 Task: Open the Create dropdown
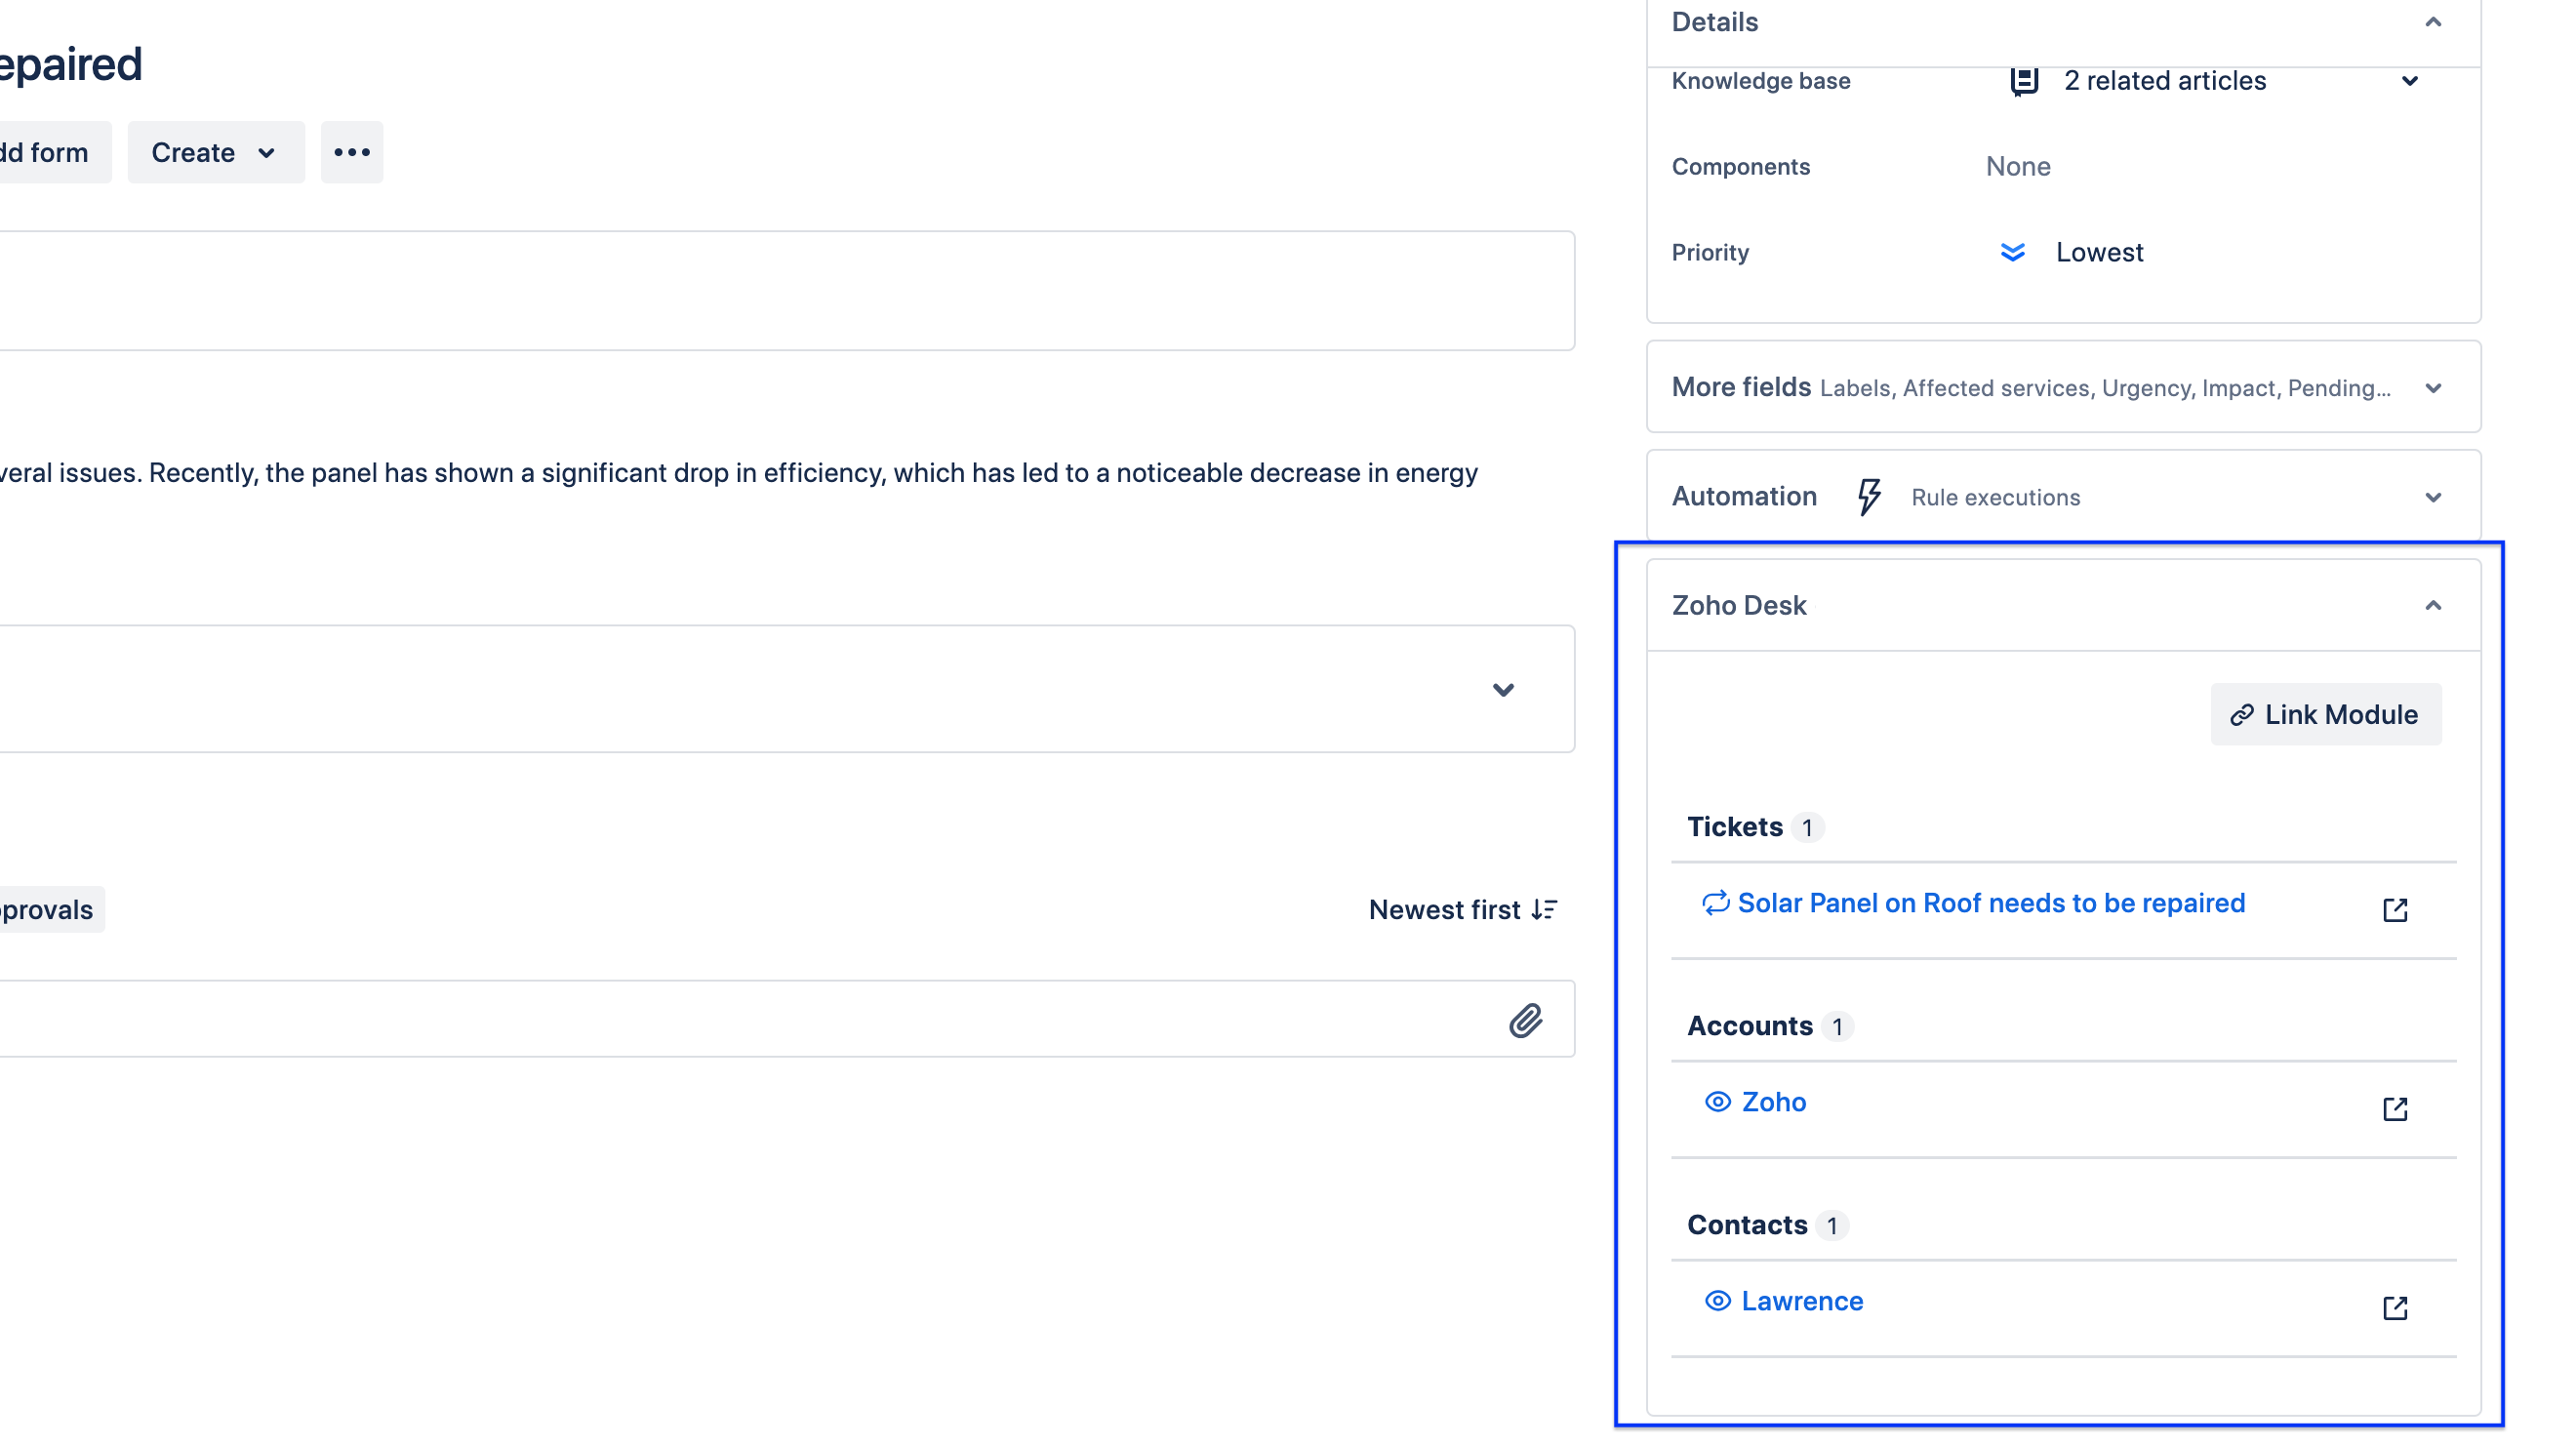(215, 152)
